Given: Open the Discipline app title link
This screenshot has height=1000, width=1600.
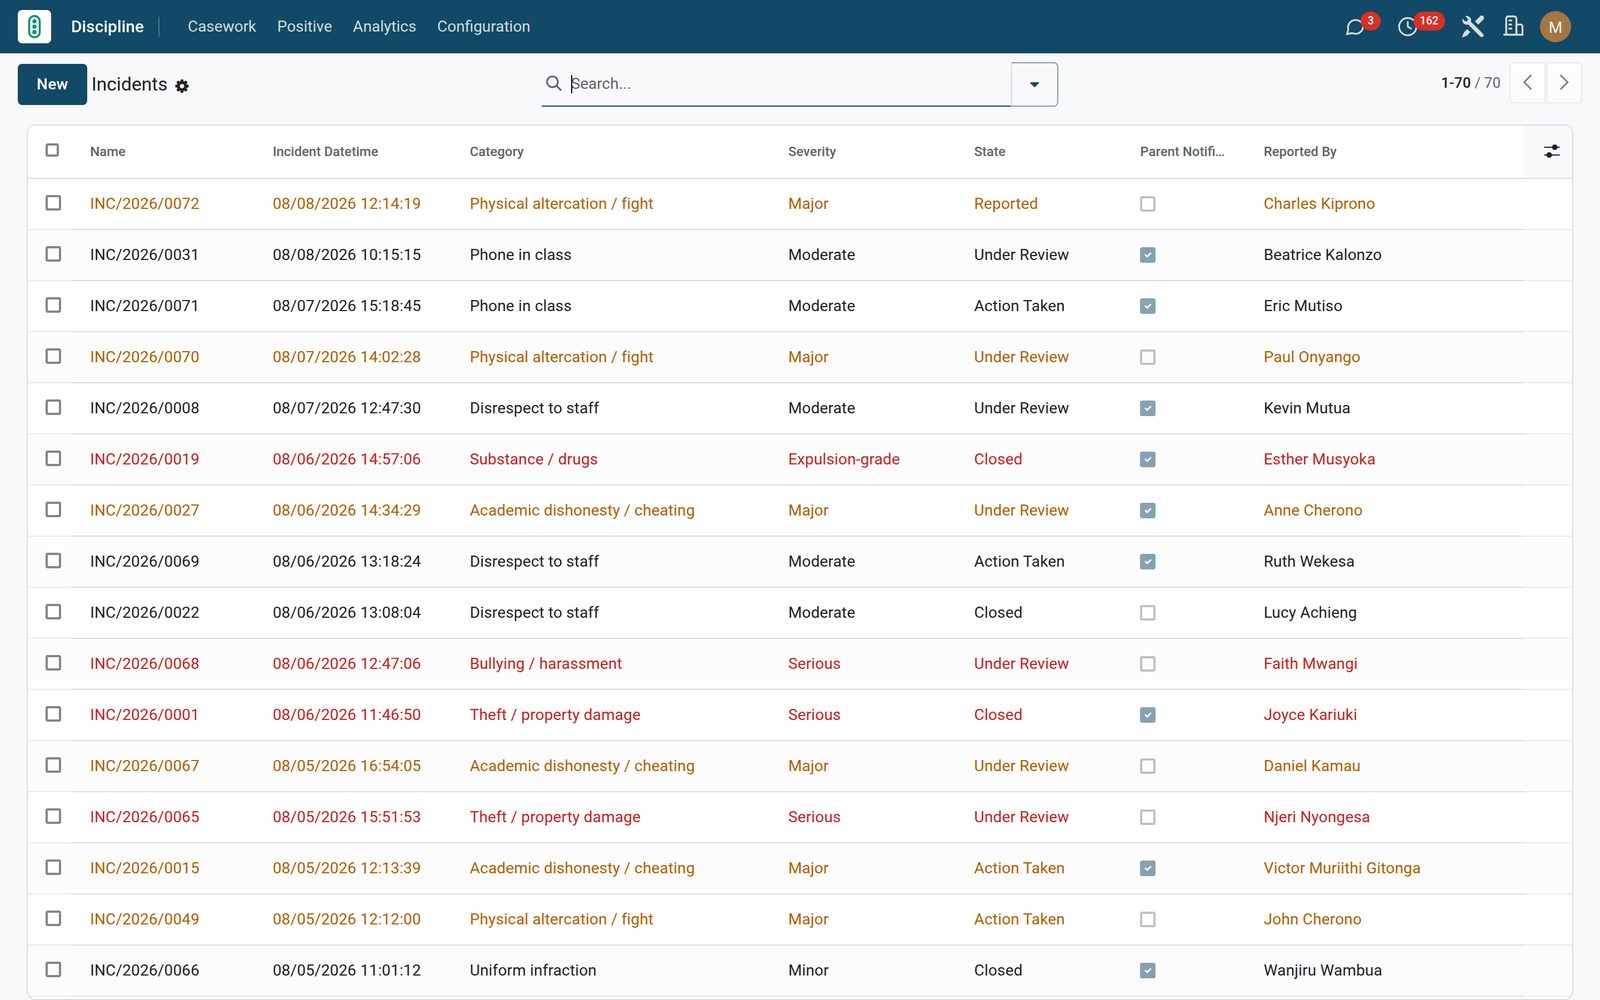Looking at the screenshot, I should click(x=107, y=27).
